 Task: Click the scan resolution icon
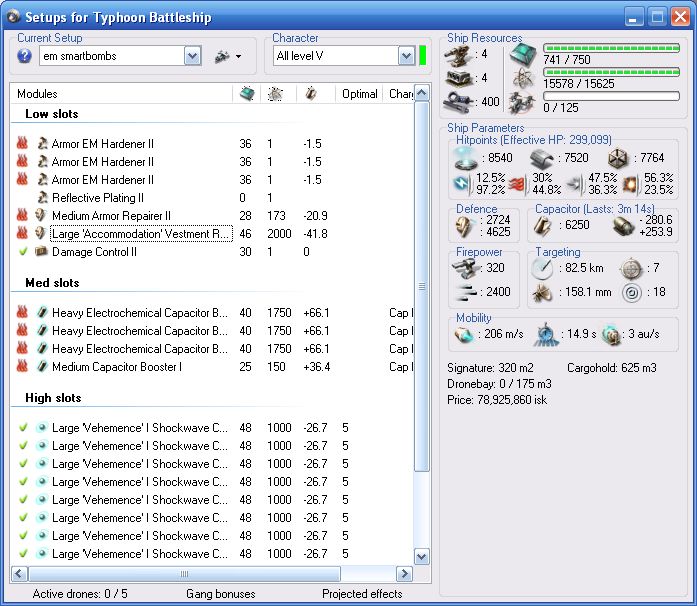(x=542, y=293)
